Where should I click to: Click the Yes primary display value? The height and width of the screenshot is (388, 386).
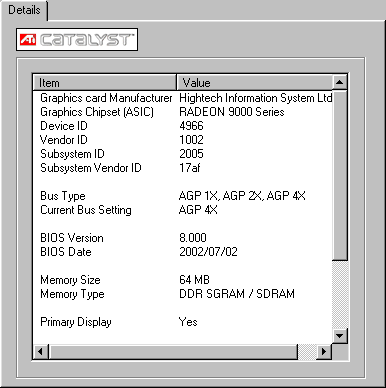pos(188,322)
